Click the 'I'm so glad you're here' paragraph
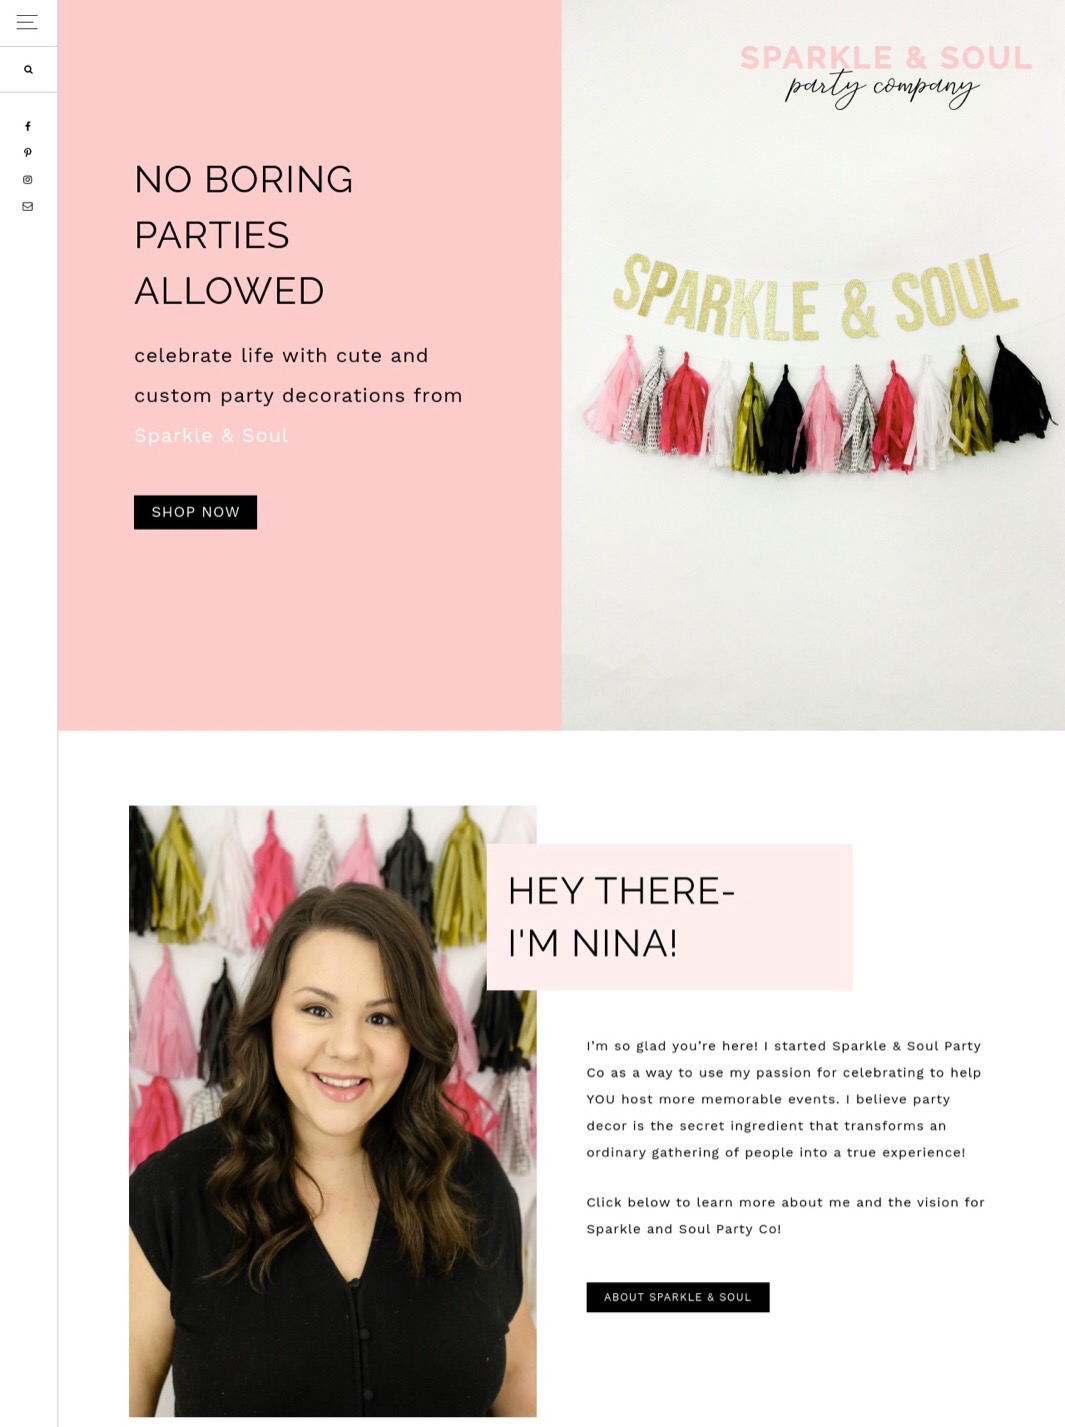Viewport: 1065px width, 1427px height. pos(785,1099)
